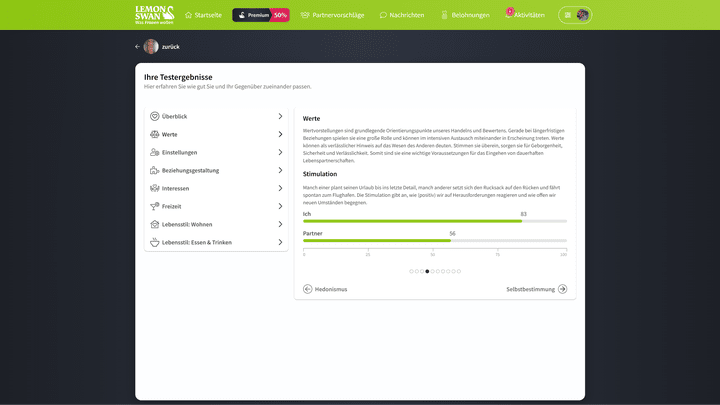Click the Lemon Swan logo
The image size is (720, 405).
[x=154, y=15]
